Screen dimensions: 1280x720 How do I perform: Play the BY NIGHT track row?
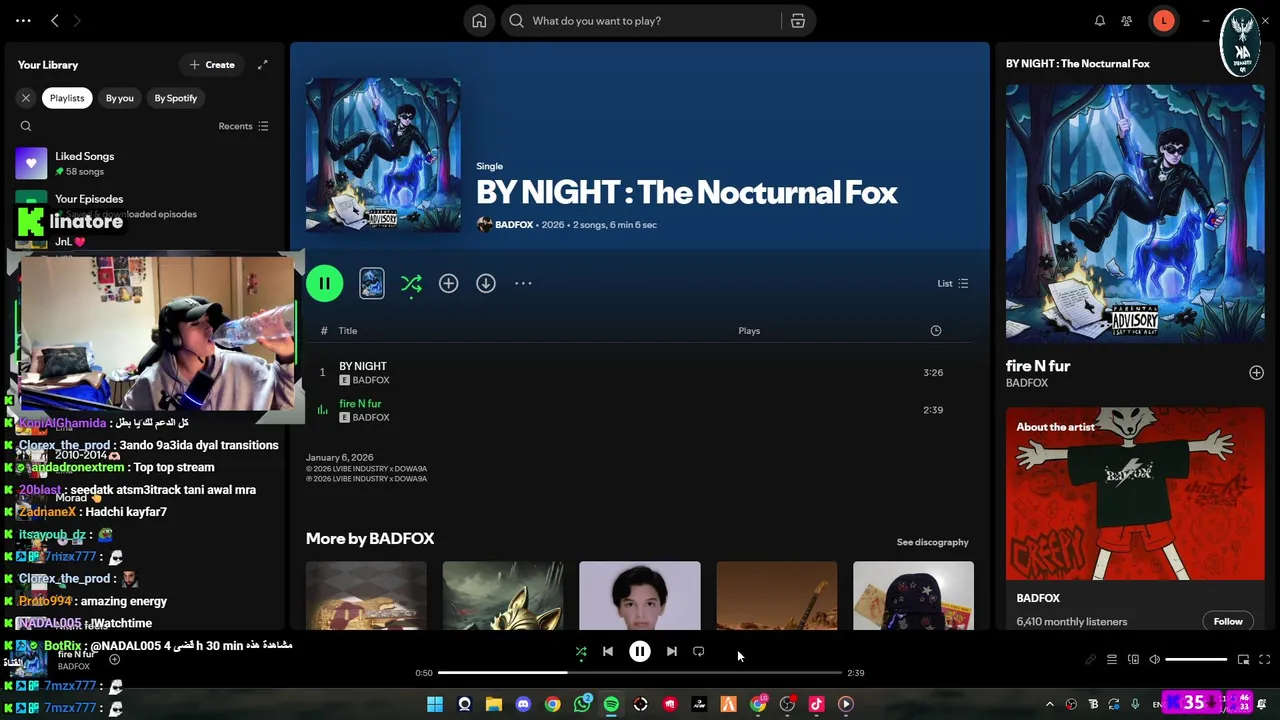[640, 373]
